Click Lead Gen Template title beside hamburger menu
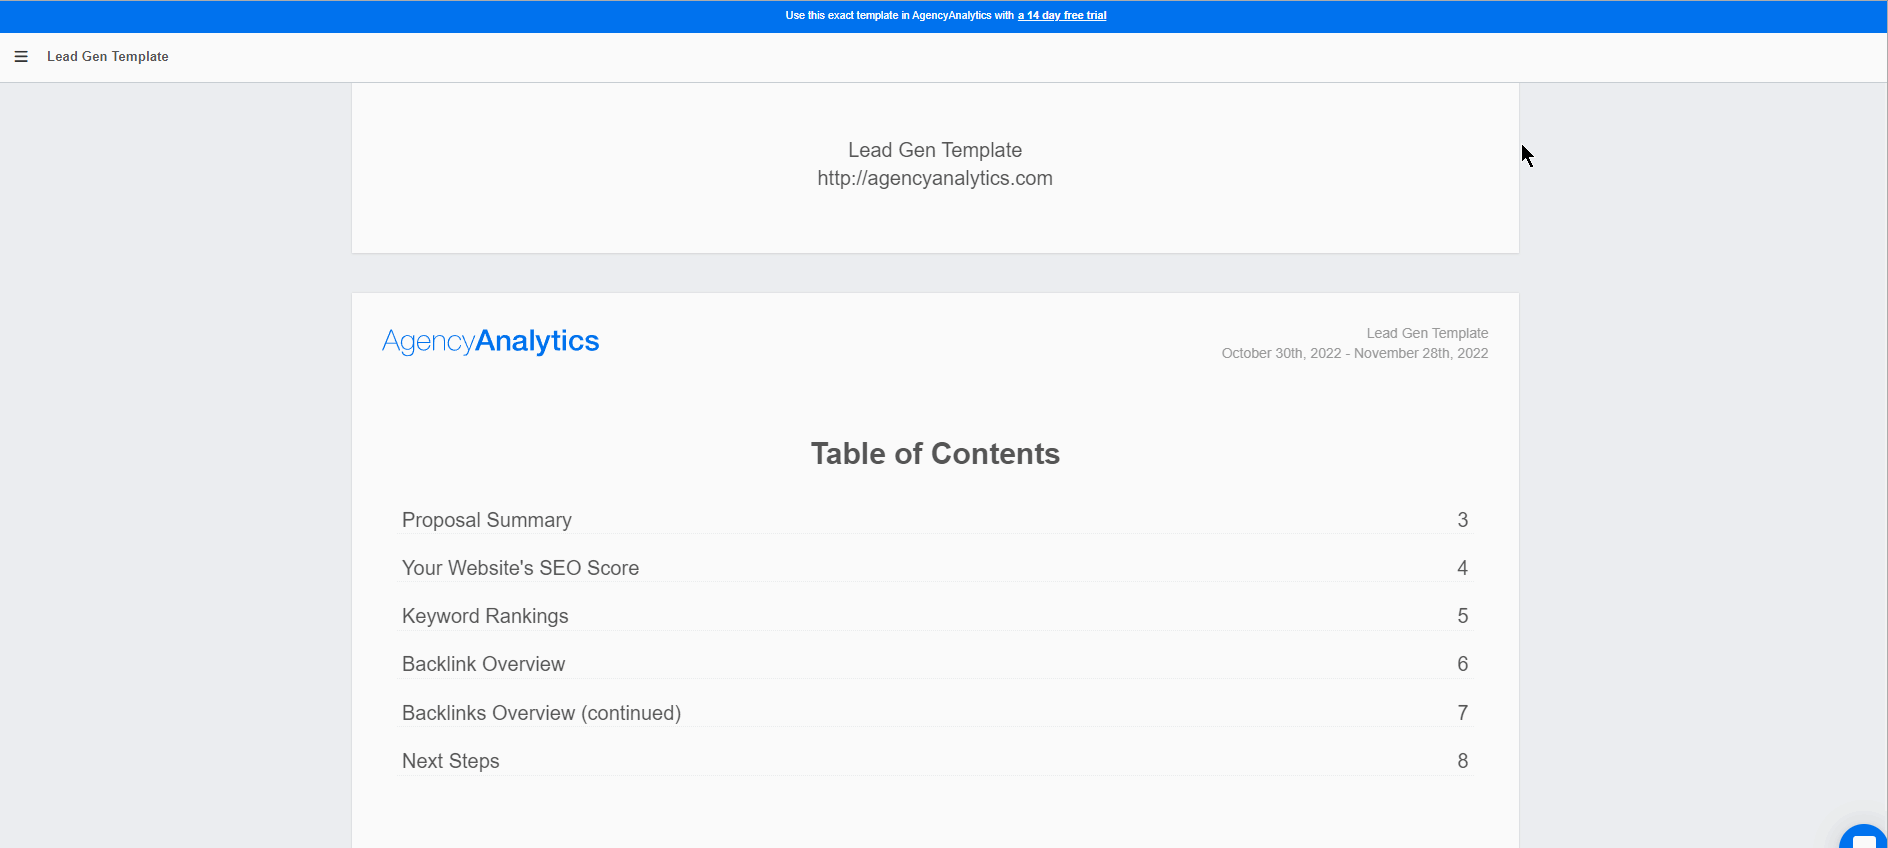1888x848 pixels. [108, 57]
